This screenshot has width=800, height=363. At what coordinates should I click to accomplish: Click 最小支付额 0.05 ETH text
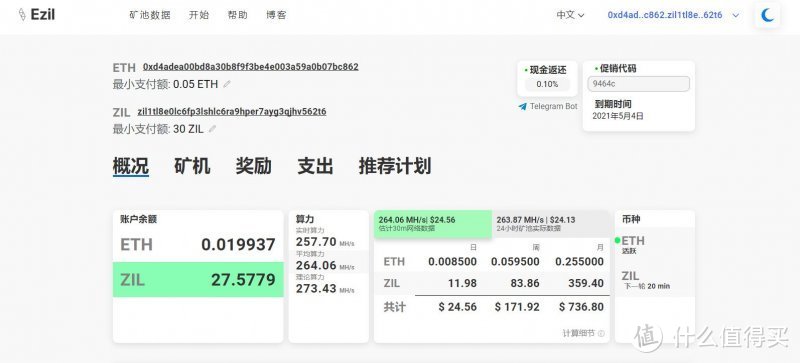pos(165,84)
